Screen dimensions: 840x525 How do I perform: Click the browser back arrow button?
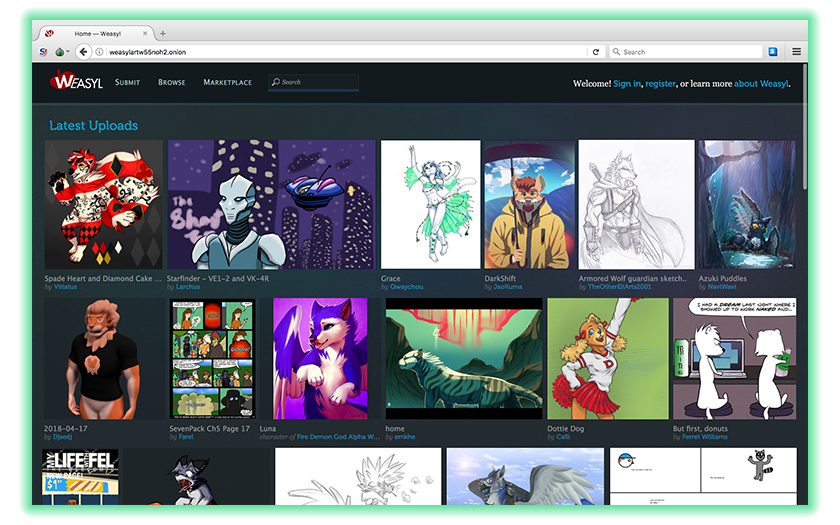click(x=83, y=52)
